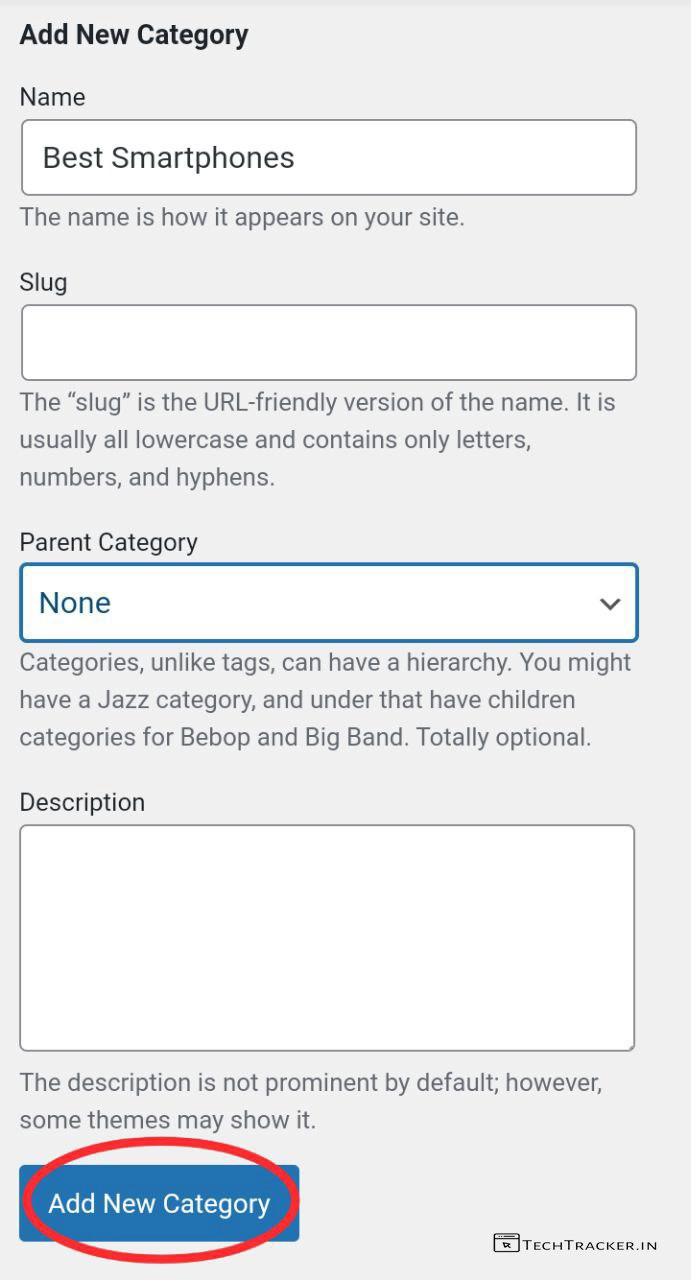Click inside the Description text area
Viewport: 691px width, 1280px height.
[x=327, y=938]
